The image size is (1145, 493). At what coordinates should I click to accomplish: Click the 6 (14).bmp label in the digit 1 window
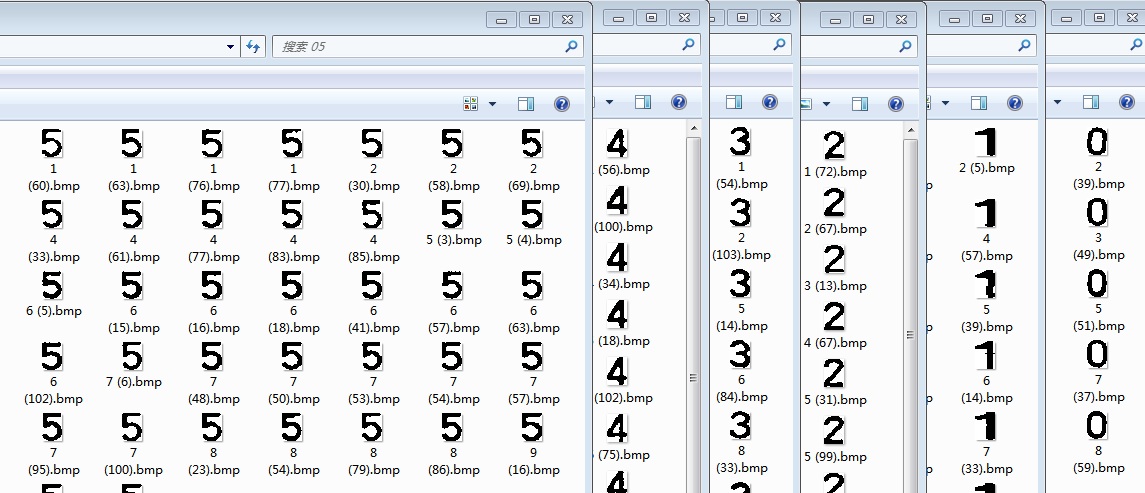click(x=987, y=389)
